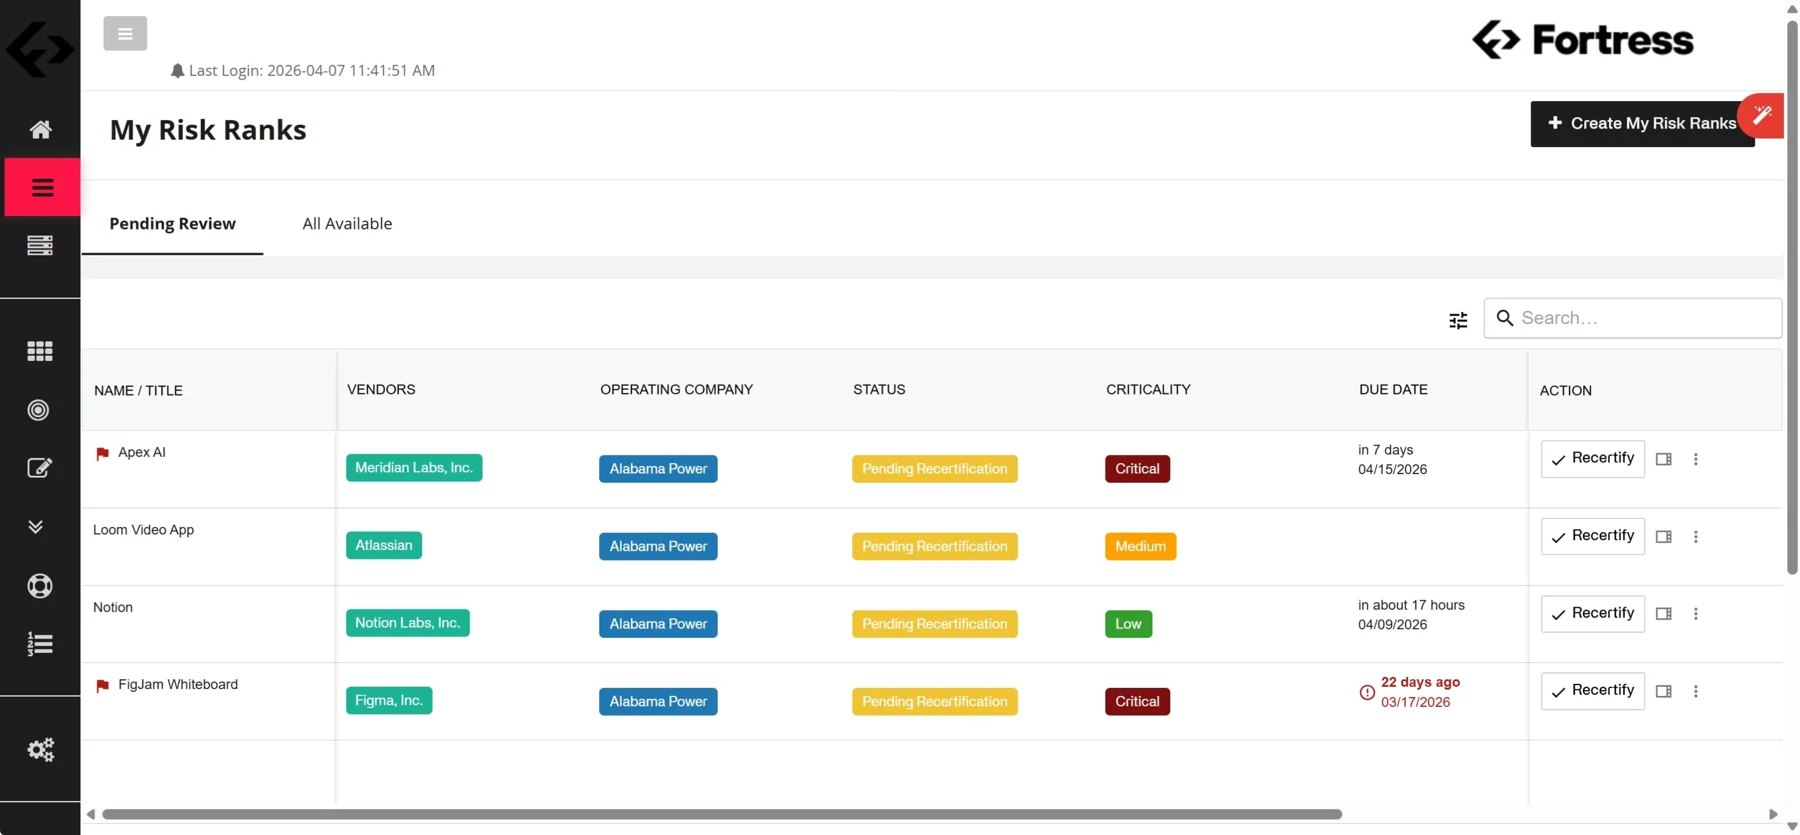Open more options menu for Notion row
This screenshot has height=835, width=1800.
click(1695, 614)
